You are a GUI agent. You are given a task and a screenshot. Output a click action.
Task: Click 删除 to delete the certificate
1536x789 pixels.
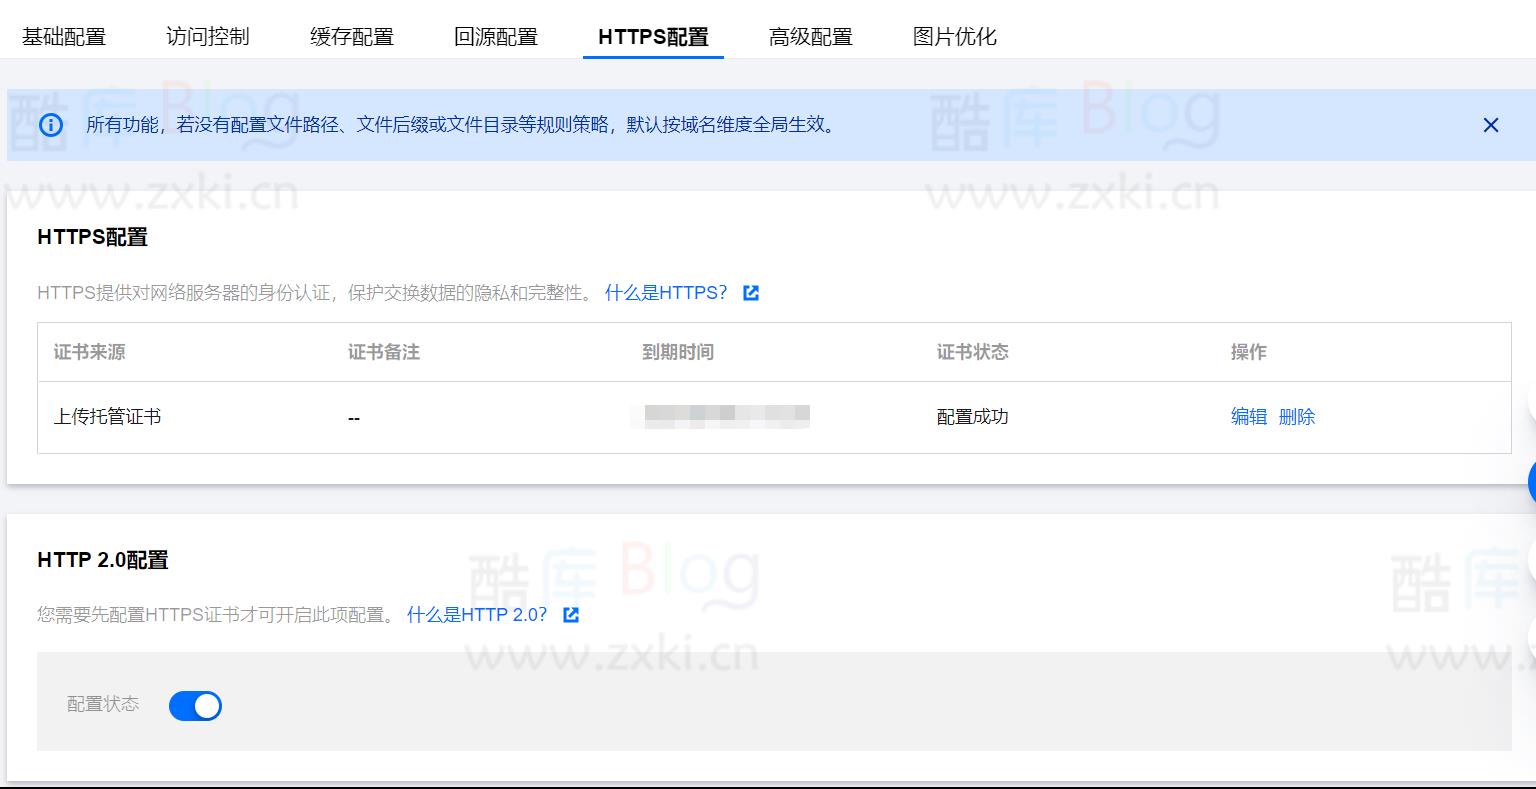click(x=1296, y=417)
